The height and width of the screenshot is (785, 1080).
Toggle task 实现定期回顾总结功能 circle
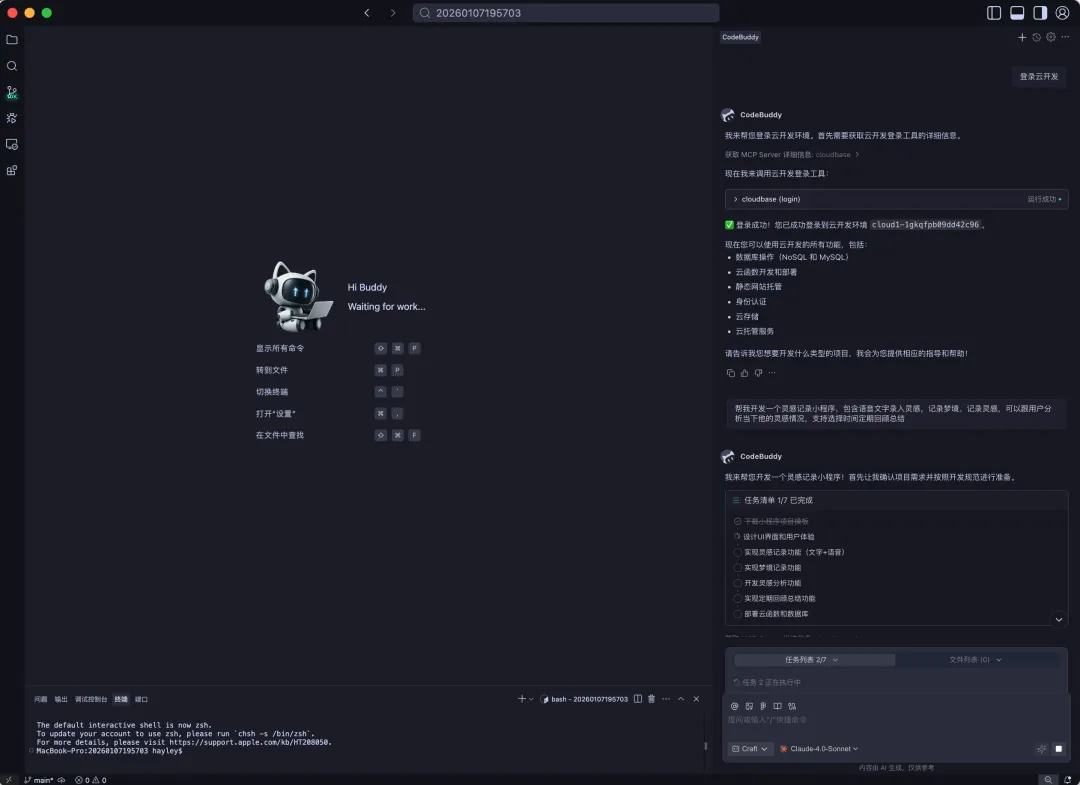(738, 599)
